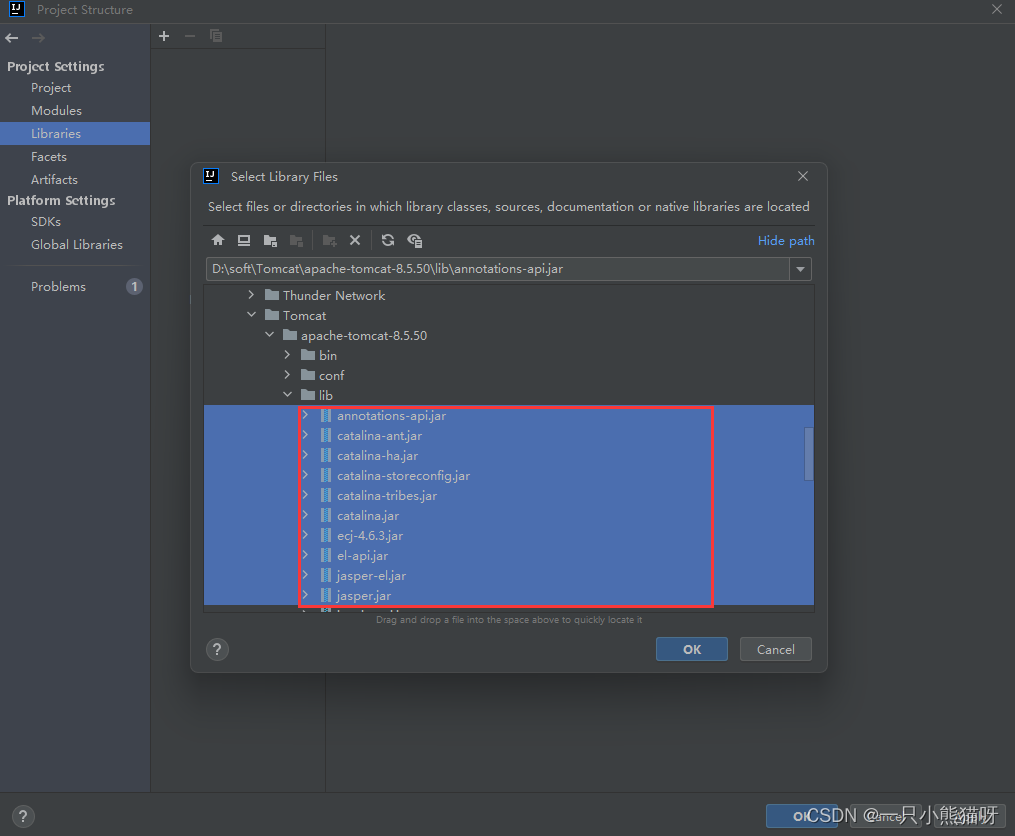Collapse the lib folder

pos(287,394)
